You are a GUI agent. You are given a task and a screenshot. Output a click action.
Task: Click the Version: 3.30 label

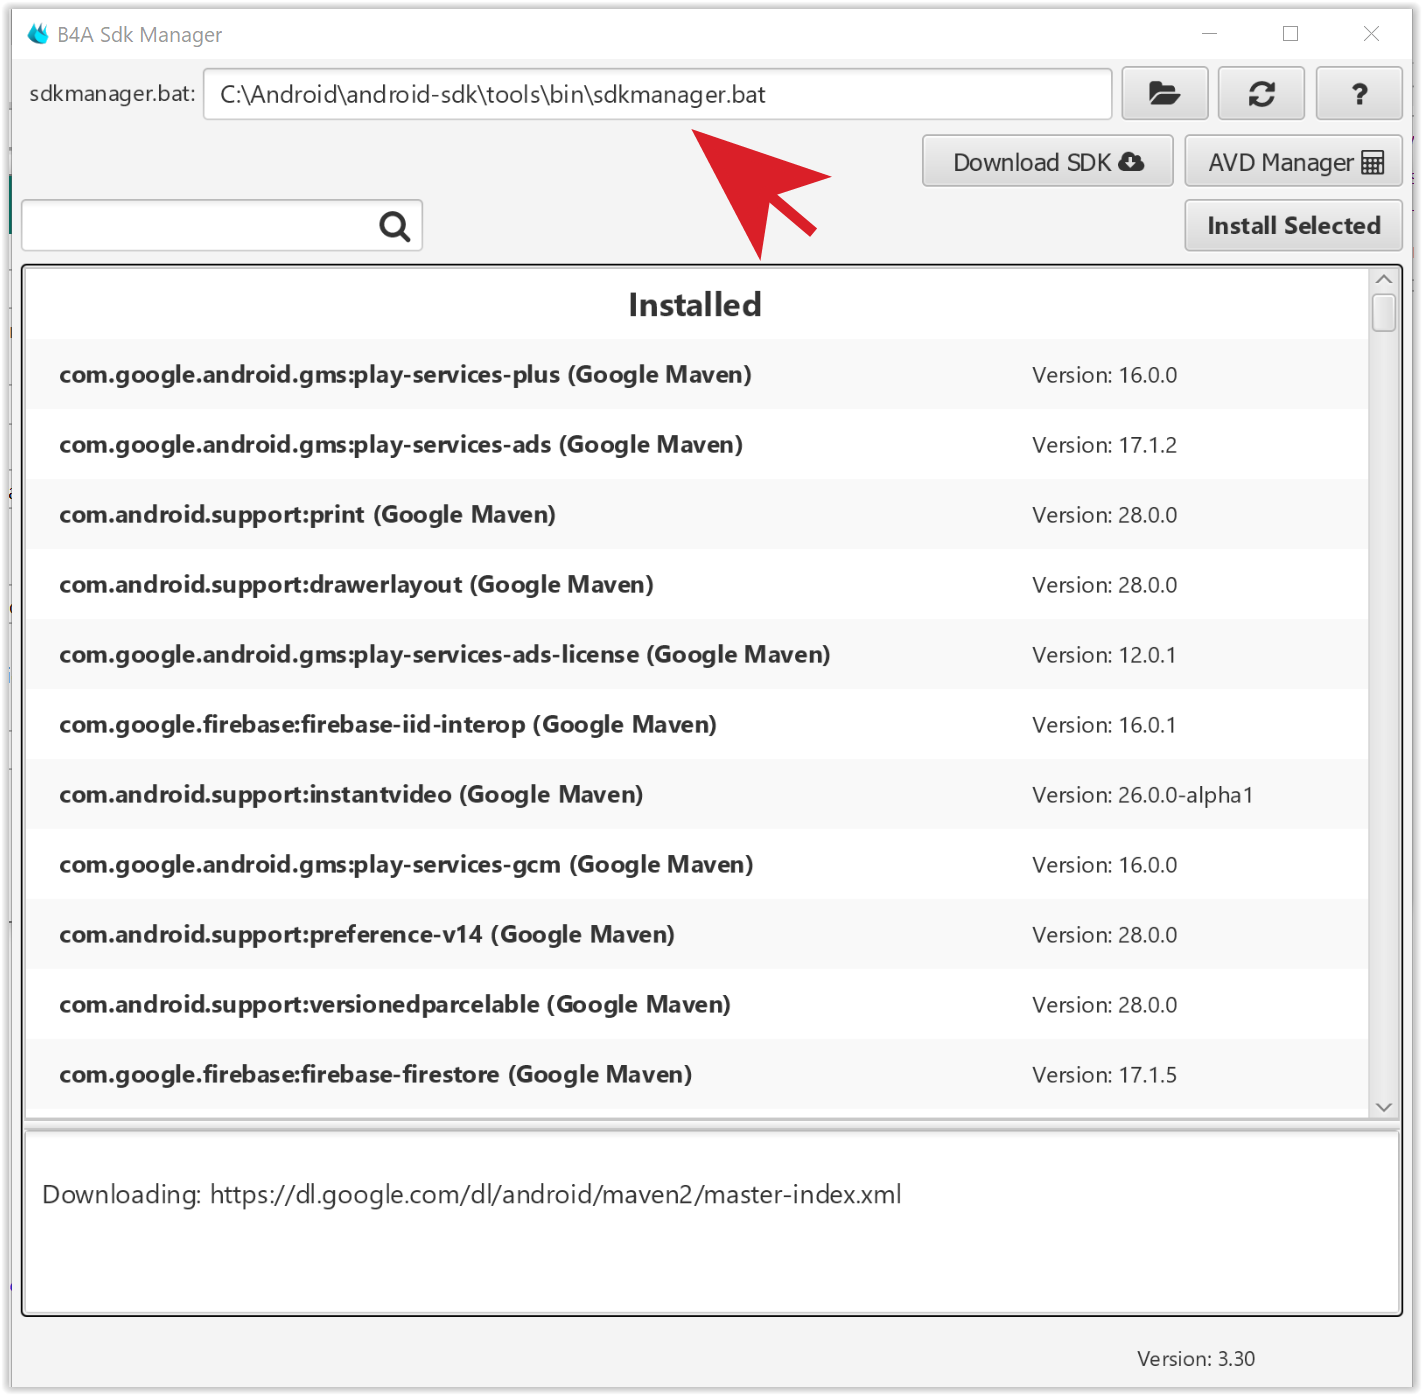point(1196,1358)
